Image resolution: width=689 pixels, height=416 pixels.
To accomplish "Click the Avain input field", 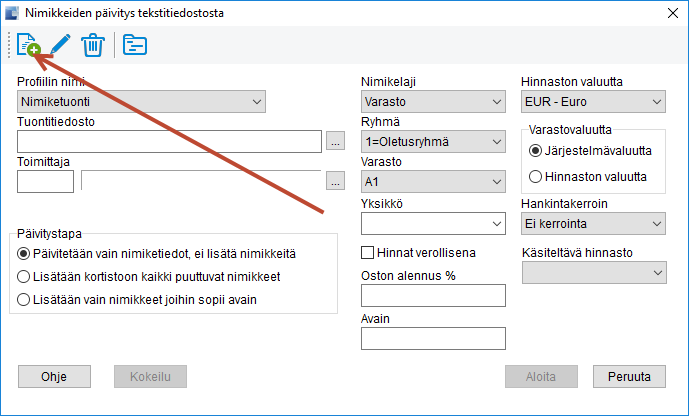I will [x=433, y=338].
